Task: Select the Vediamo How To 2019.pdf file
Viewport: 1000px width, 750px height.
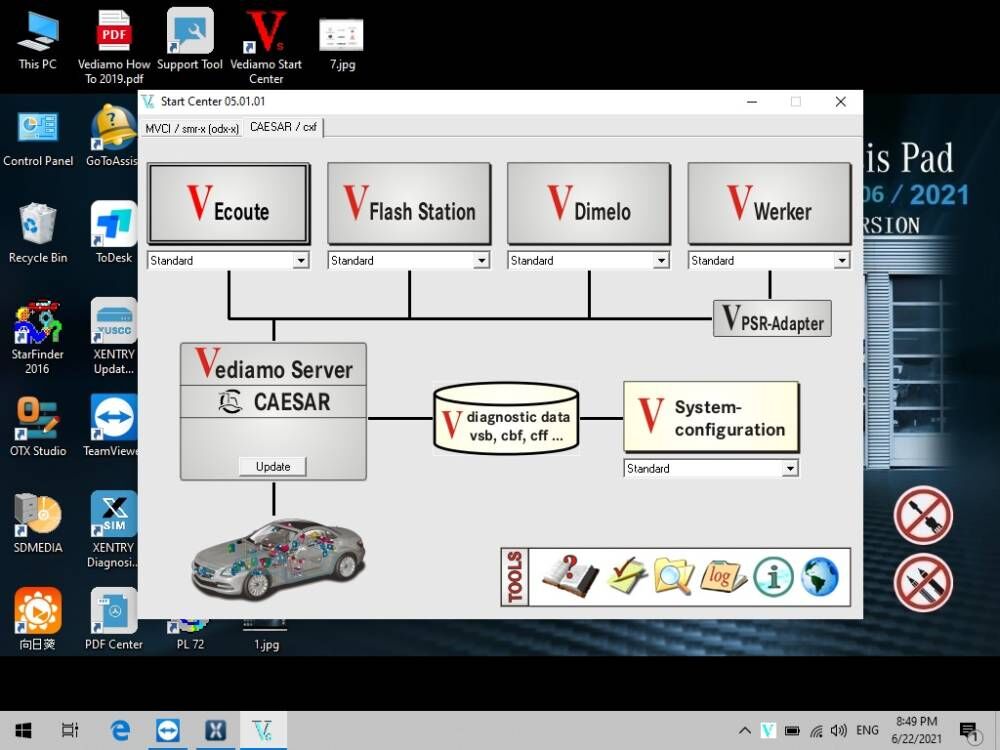Action: click(x=114, y=47)
